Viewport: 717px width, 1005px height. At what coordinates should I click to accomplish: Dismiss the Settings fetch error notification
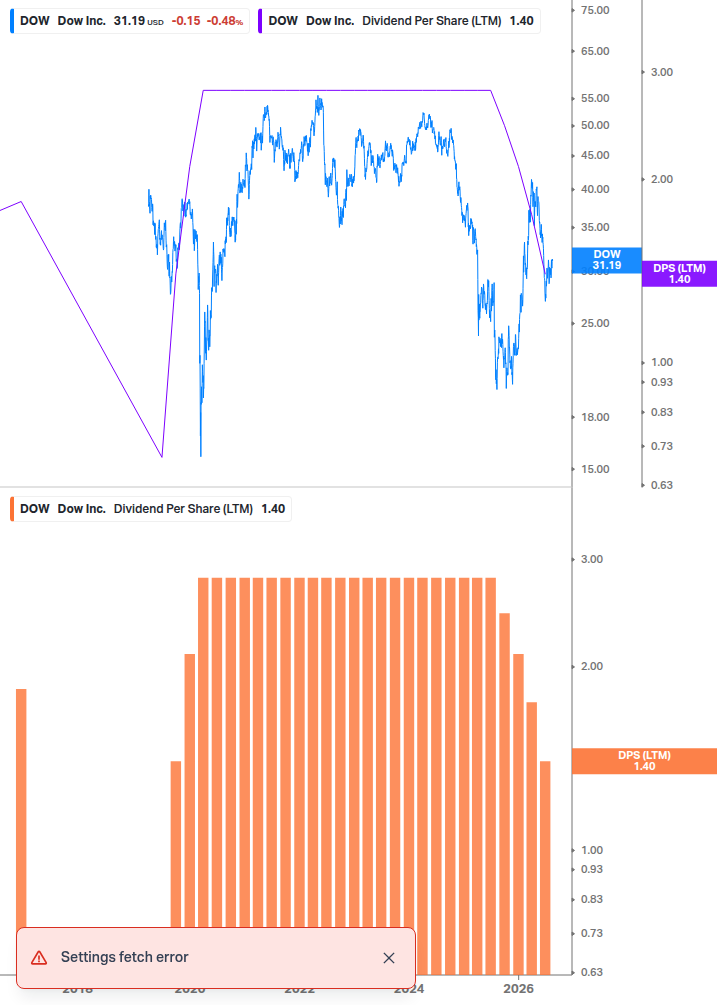388,958
